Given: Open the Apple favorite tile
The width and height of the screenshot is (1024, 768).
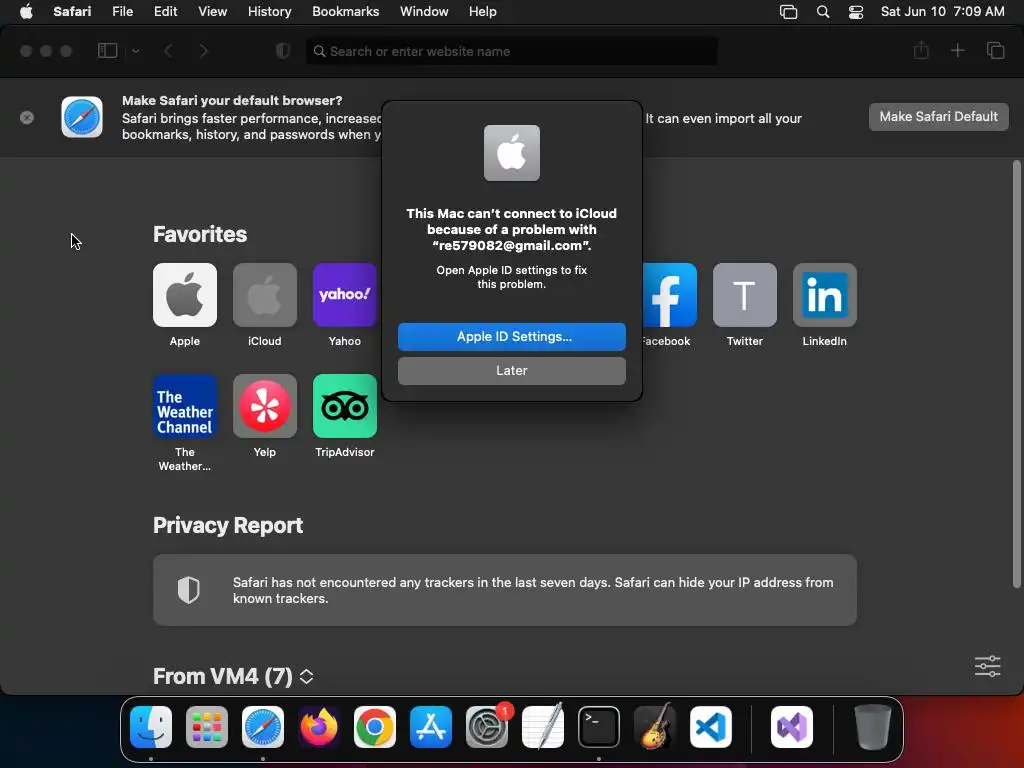Looking at the screenshot, I should (185, 295).
